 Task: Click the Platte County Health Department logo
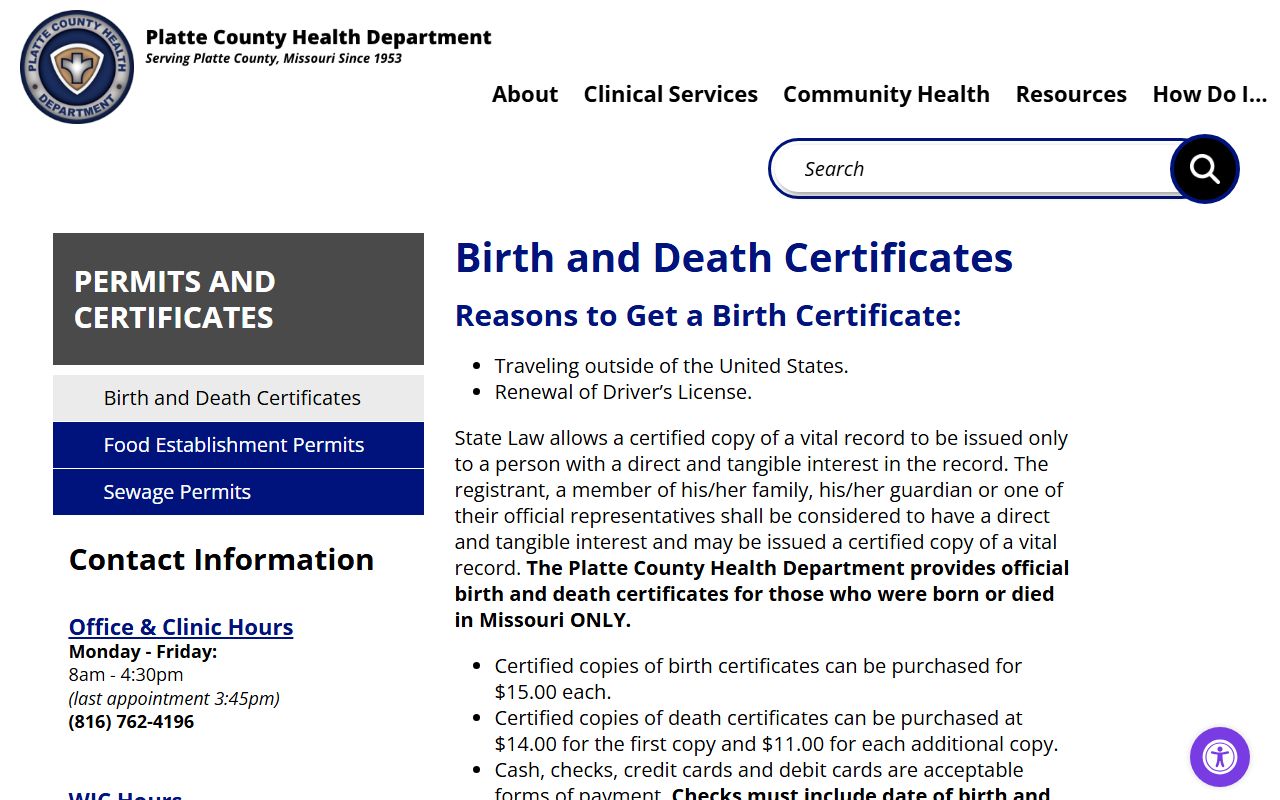77,67
